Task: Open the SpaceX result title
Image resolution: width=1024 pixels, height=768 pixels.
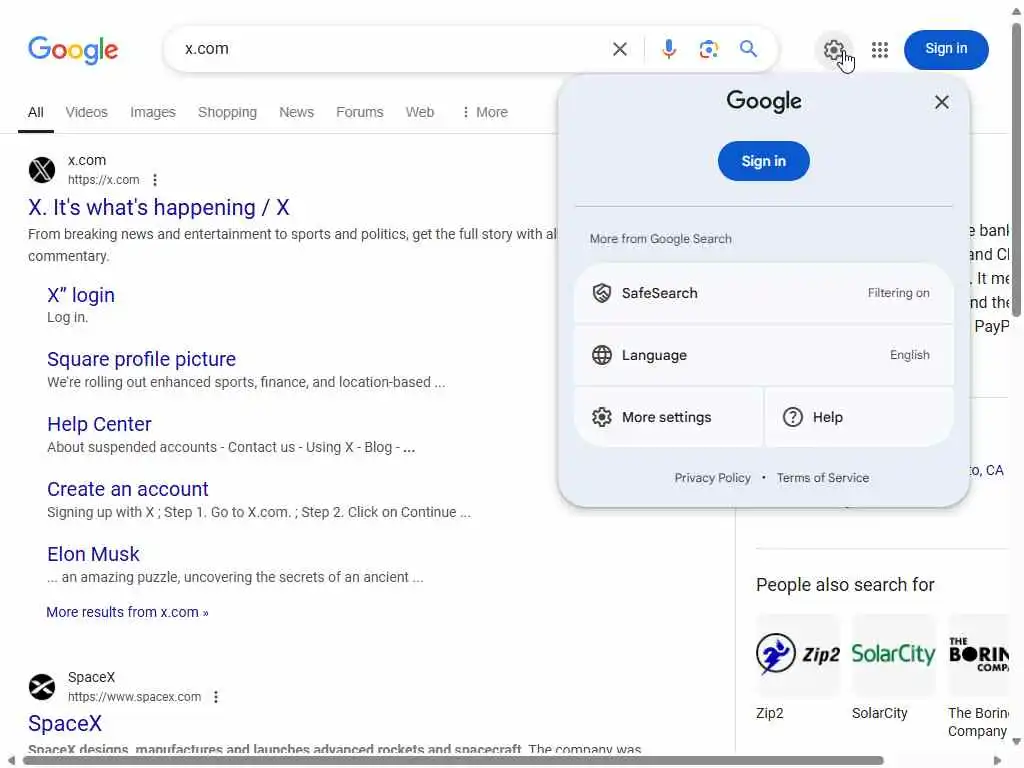Action: tap(65, 724)
